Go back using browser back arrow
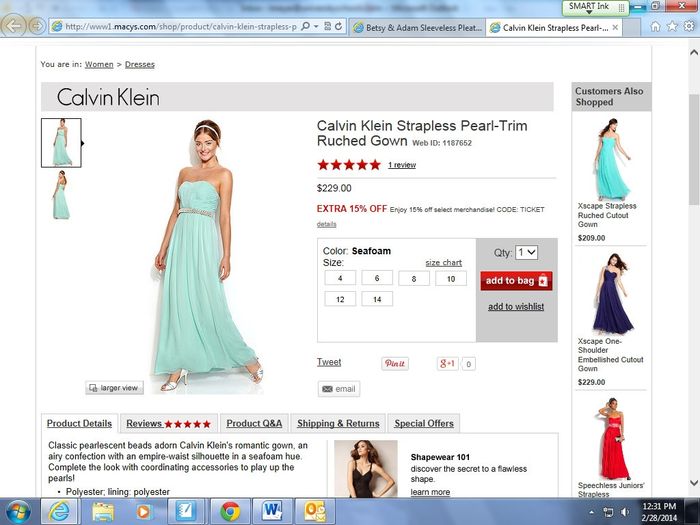This screenshot has height=525, width=700. click(14, 26)
